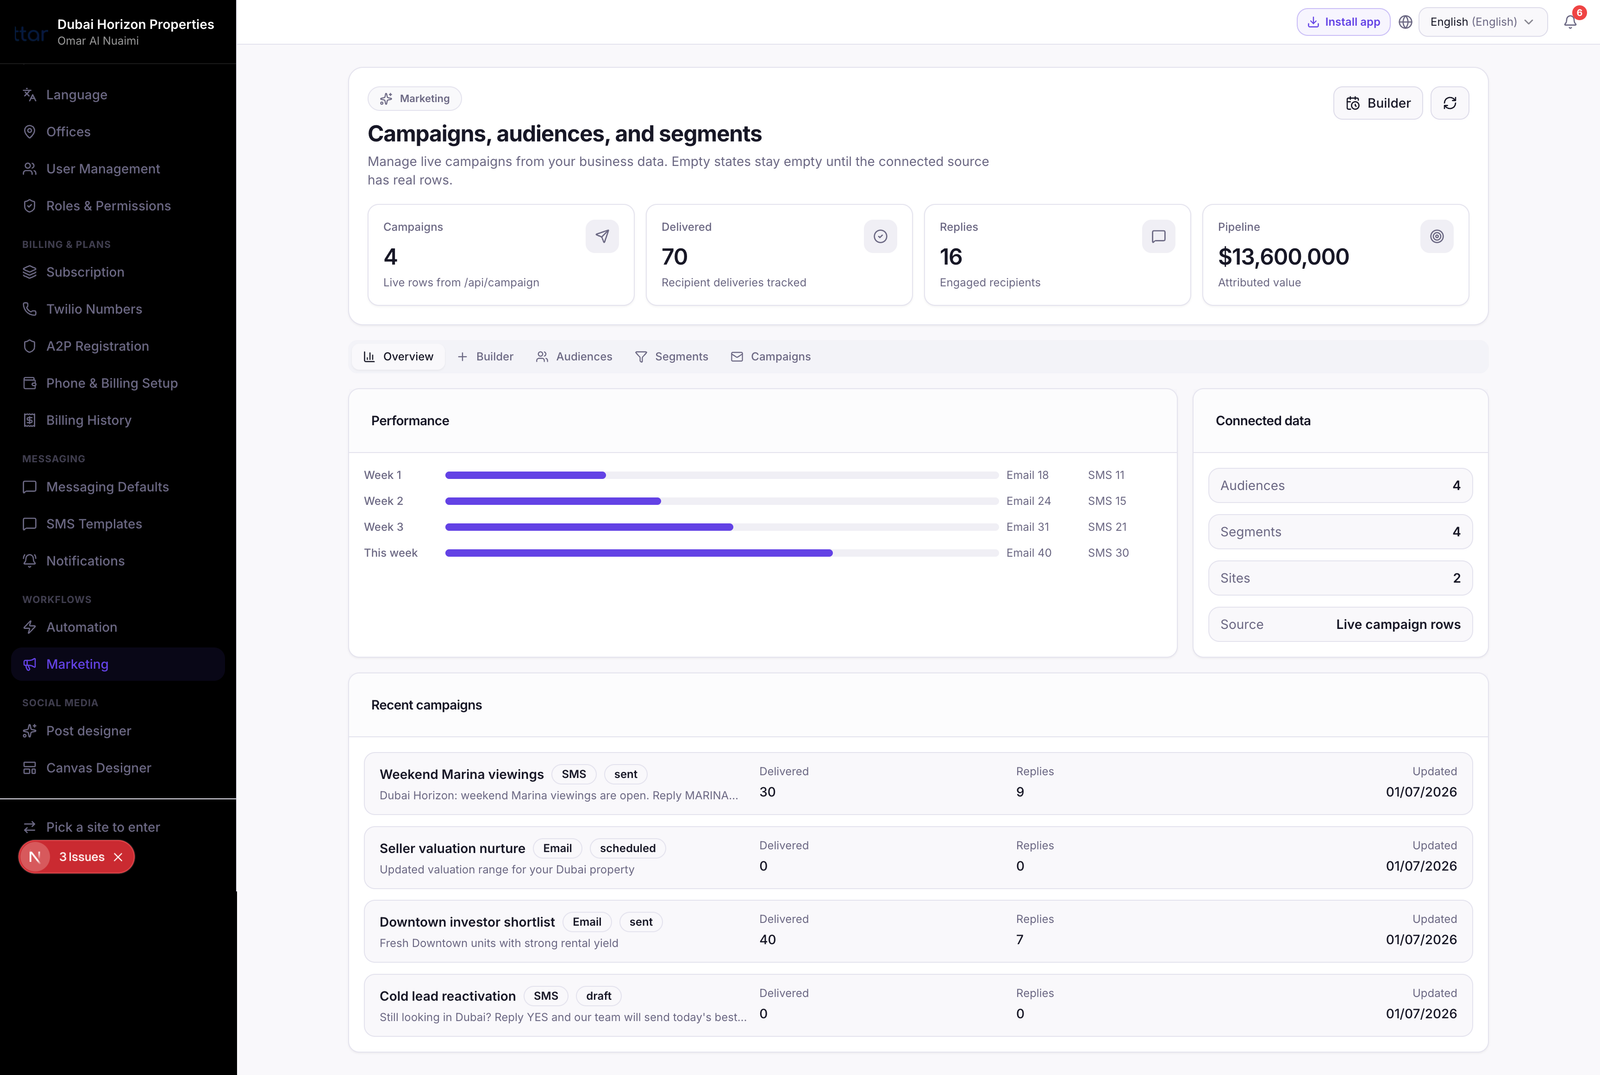This screenshot has width=1600, height=1075.
Task: Click the Source Live campaign rows entry
Action: 1340,624
